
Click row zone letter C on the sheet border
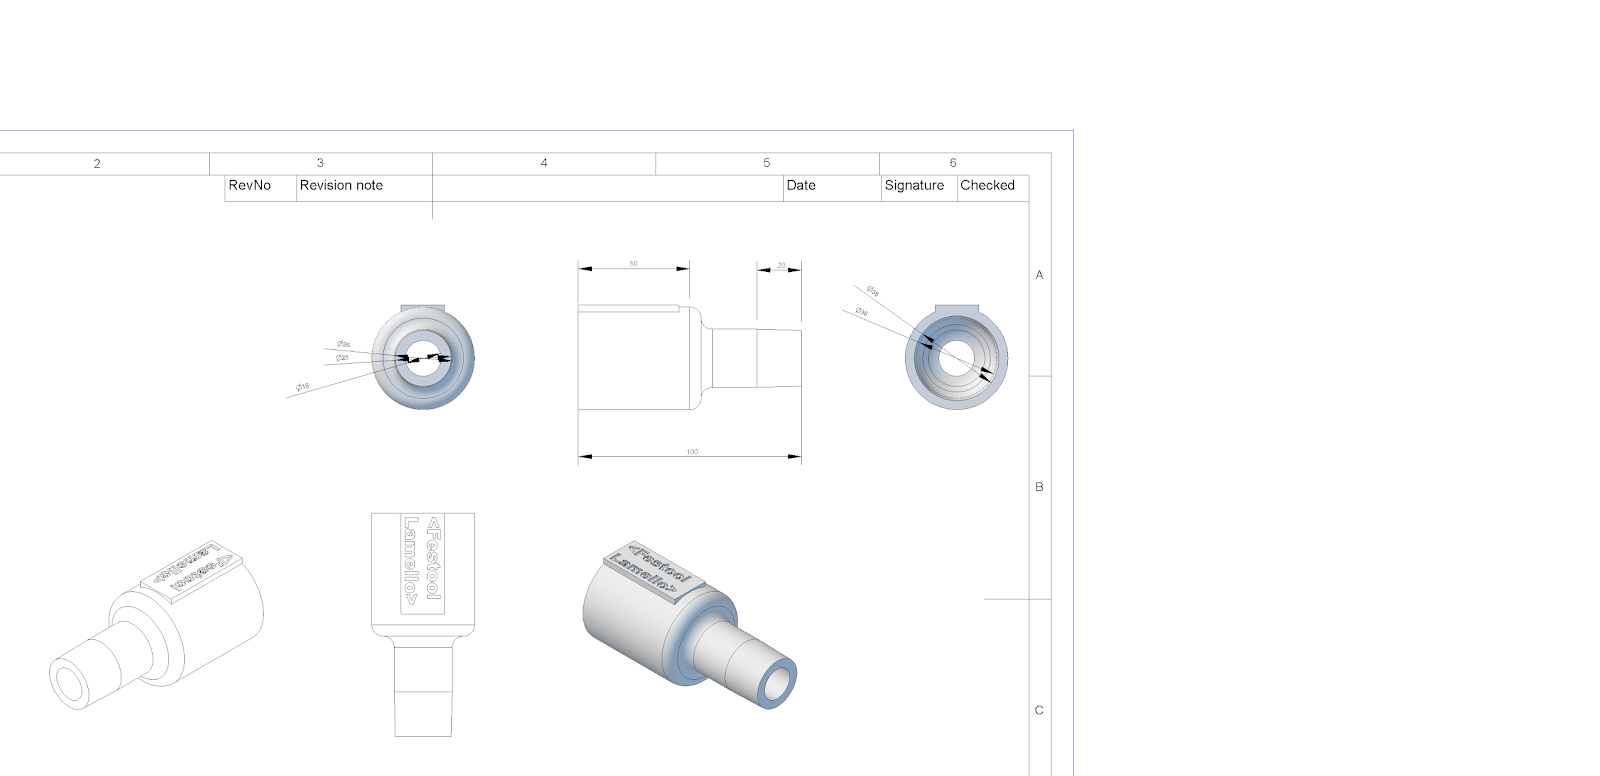pyautogui.click(x=1040, y=710)
